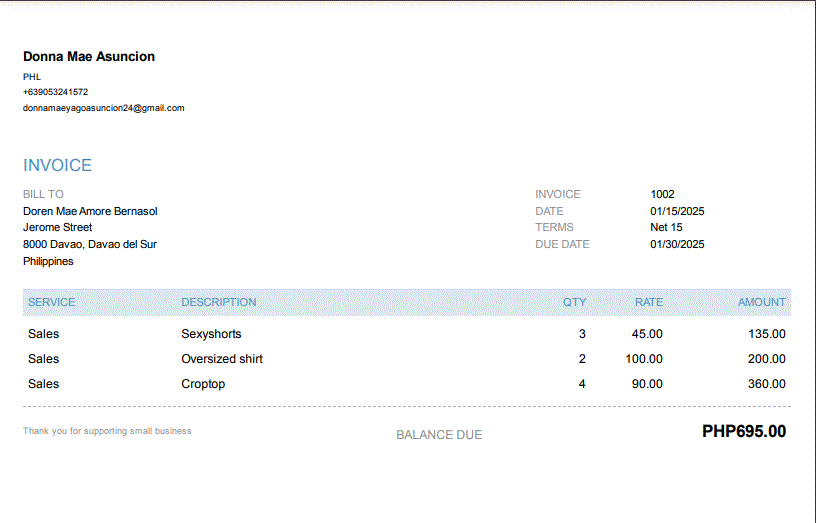Viewport: 816px width, 523px height.
Task: Click the phone number +639053241572
Action: click(x=56, y=92)
